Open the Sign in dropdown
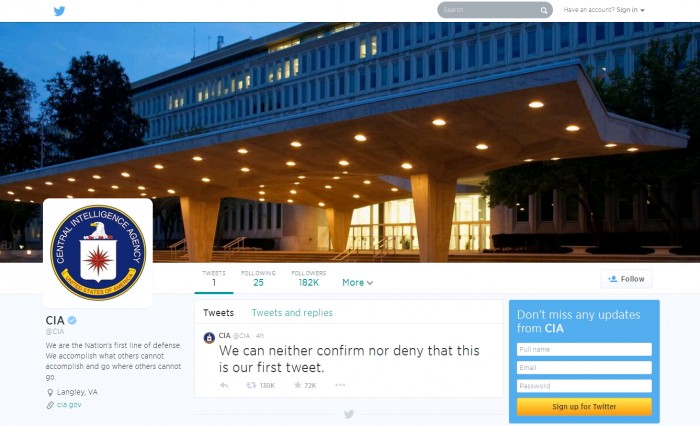Screen dimensions: 700x426 (604, 10)
